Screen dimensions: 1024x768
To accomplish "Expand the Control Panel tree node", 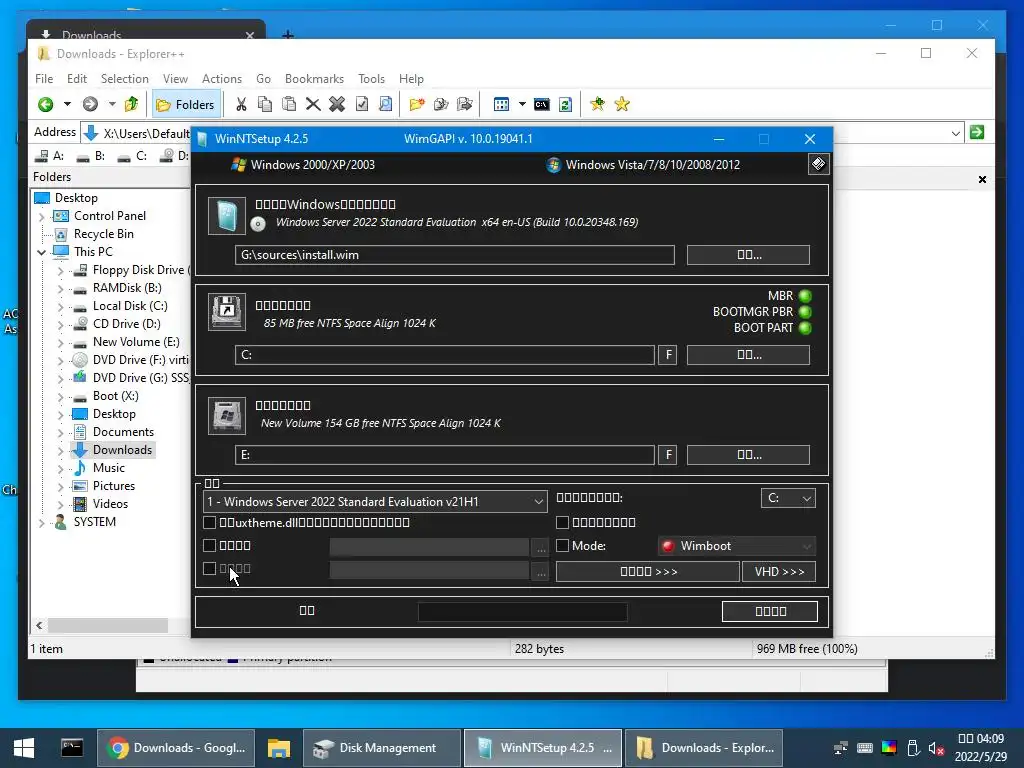I will tap(42, 216).
